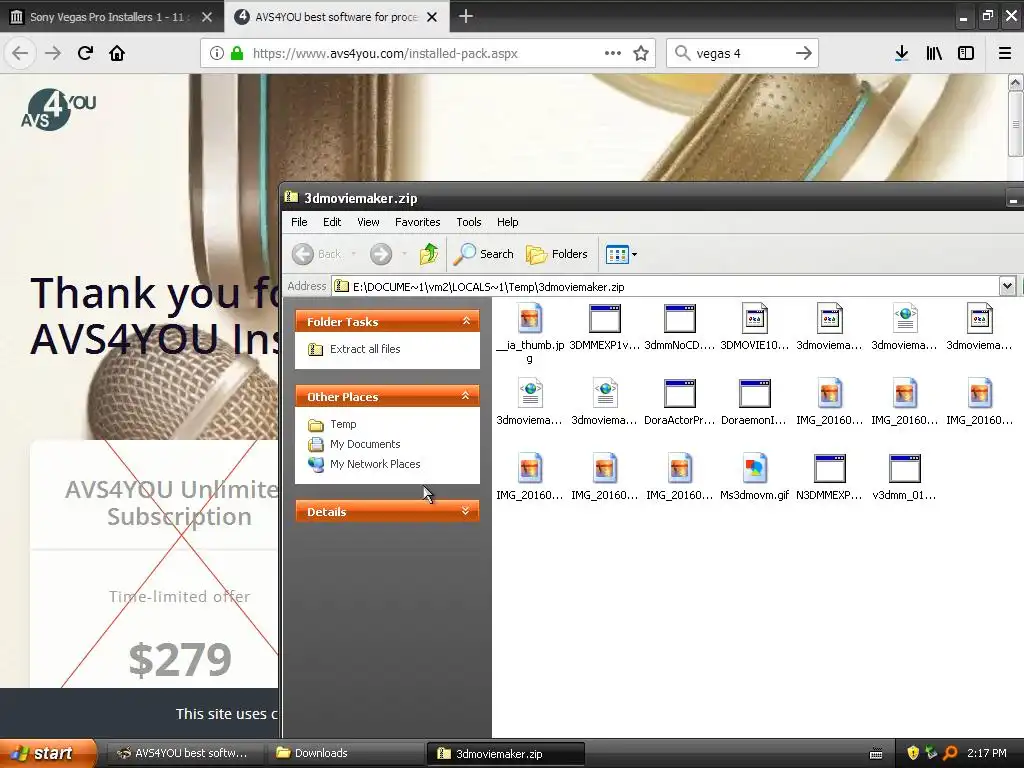Click the orange magnifier tray icon
Viewport: 1024px width, 768px height.
click(x=950, y=753)
